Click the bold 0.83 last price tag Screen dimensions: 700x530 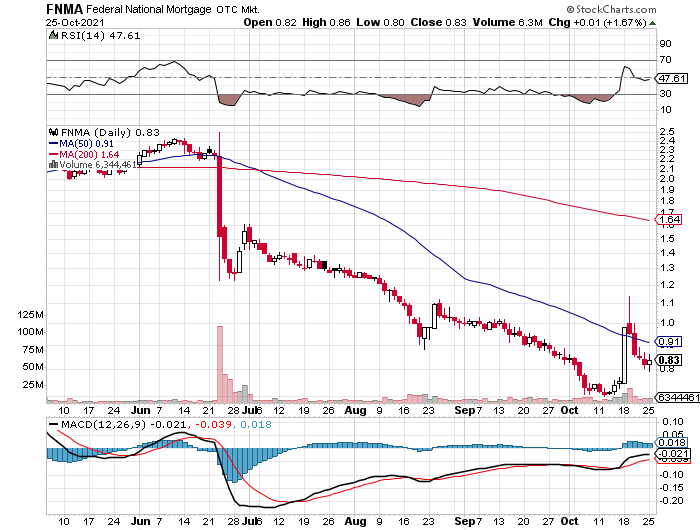tap(668, 360)
